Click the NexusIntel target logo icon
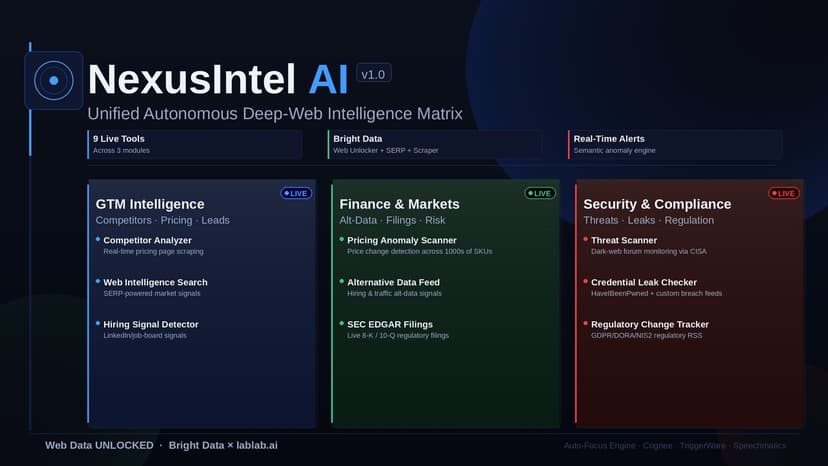Image resolution: width=828 pixels, height=466 pixels. point(54,80)
